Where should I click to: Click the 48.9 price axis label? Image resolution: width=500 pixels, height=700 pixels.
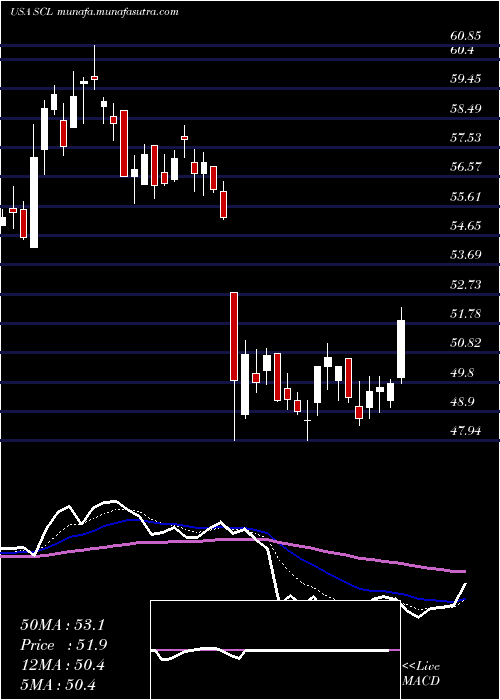coord(462,402)
